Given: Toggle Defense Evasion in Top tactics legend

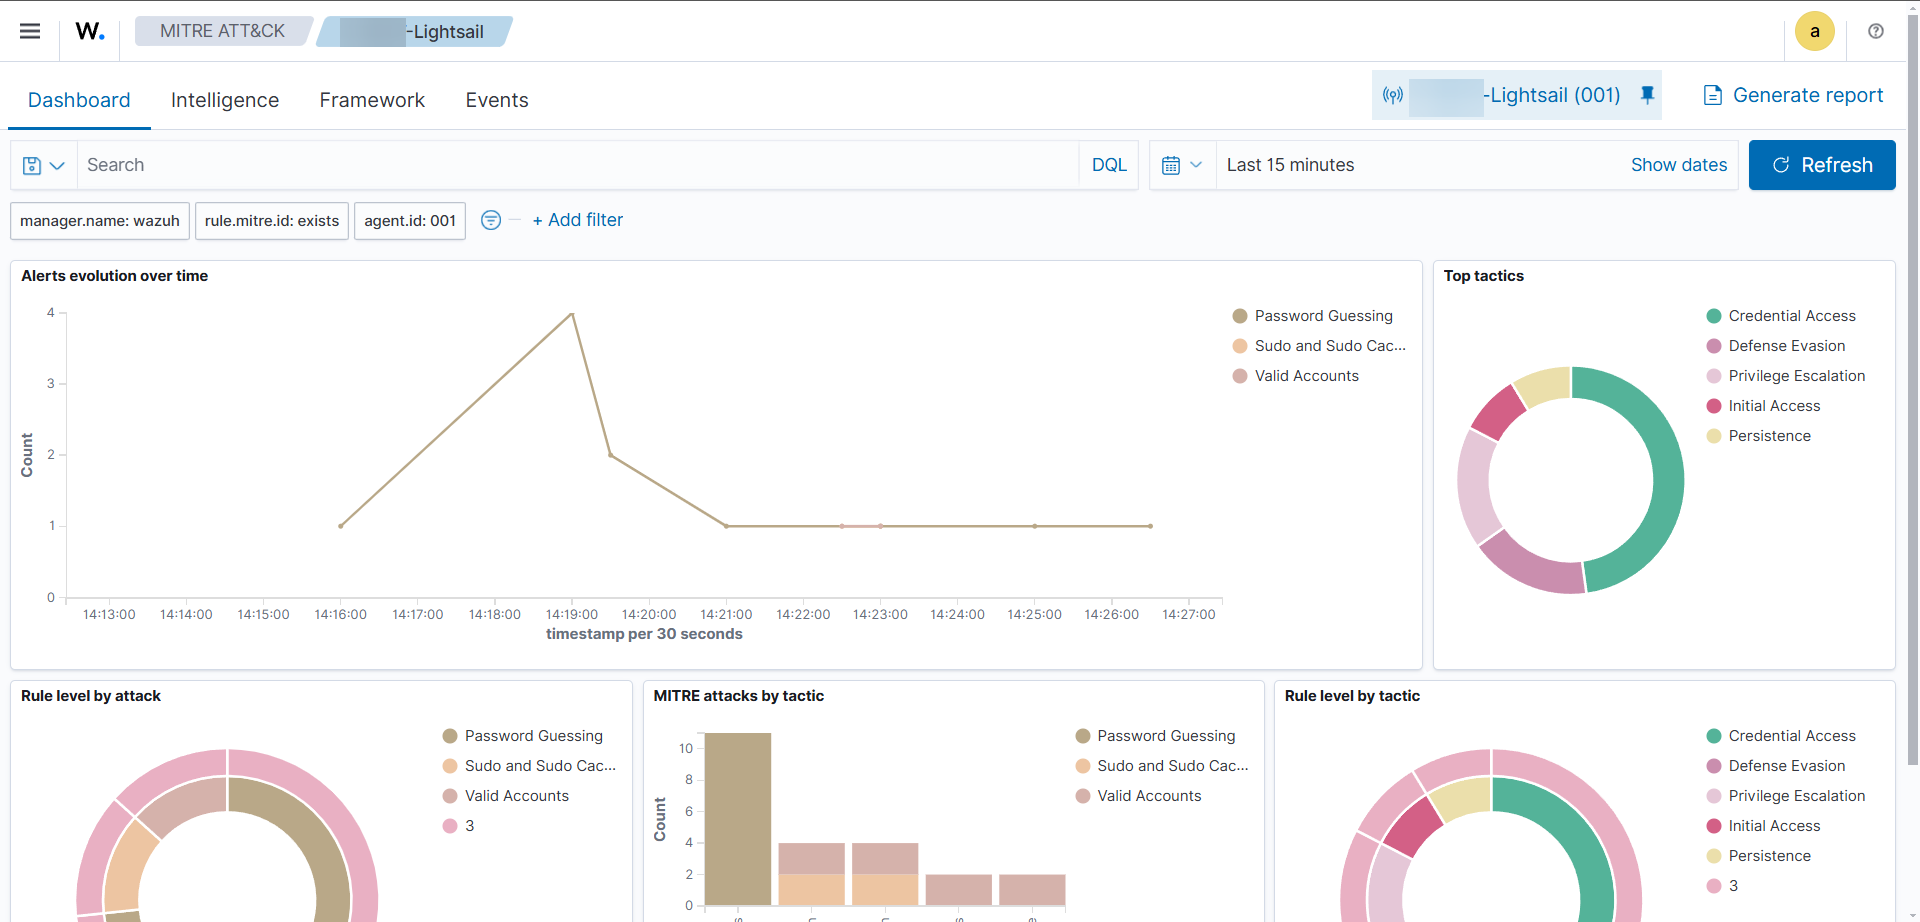Looking at the screenshot, I should [1776, 346].
